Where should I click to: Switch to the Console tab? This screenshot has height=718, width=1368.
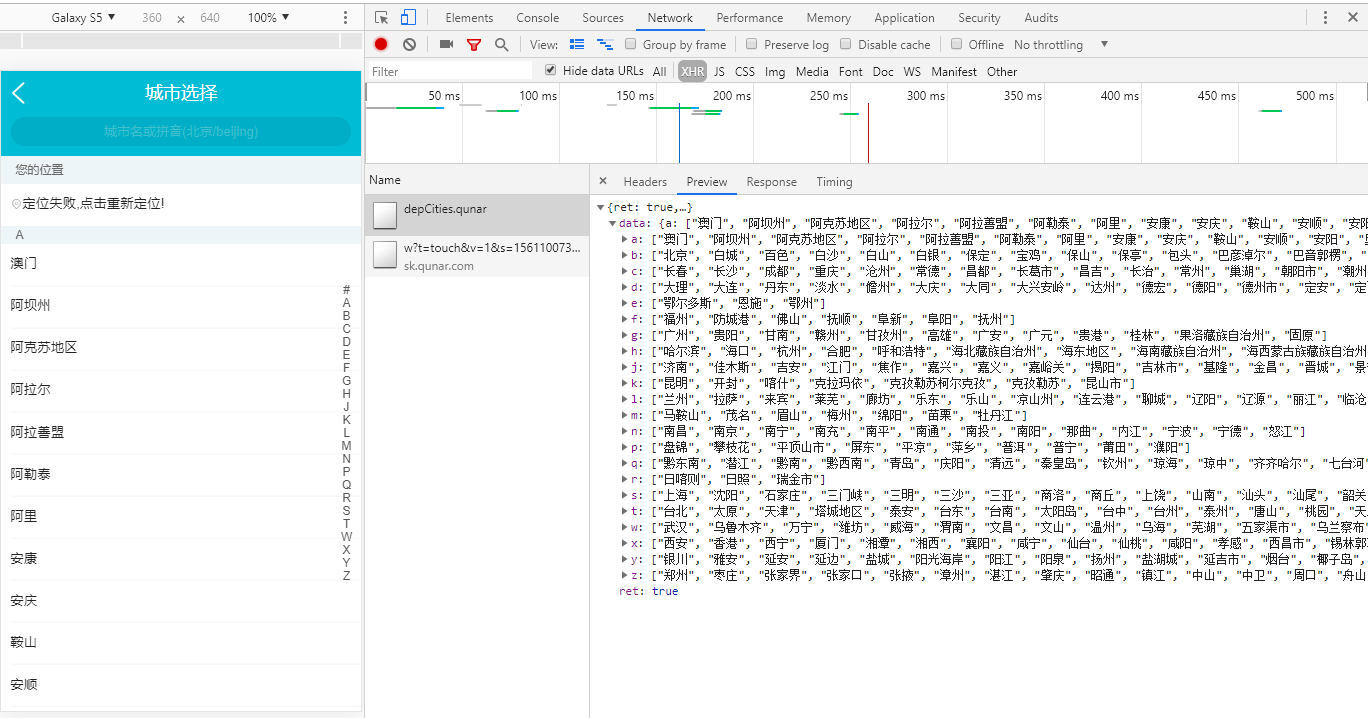click(x=537, y=17)
